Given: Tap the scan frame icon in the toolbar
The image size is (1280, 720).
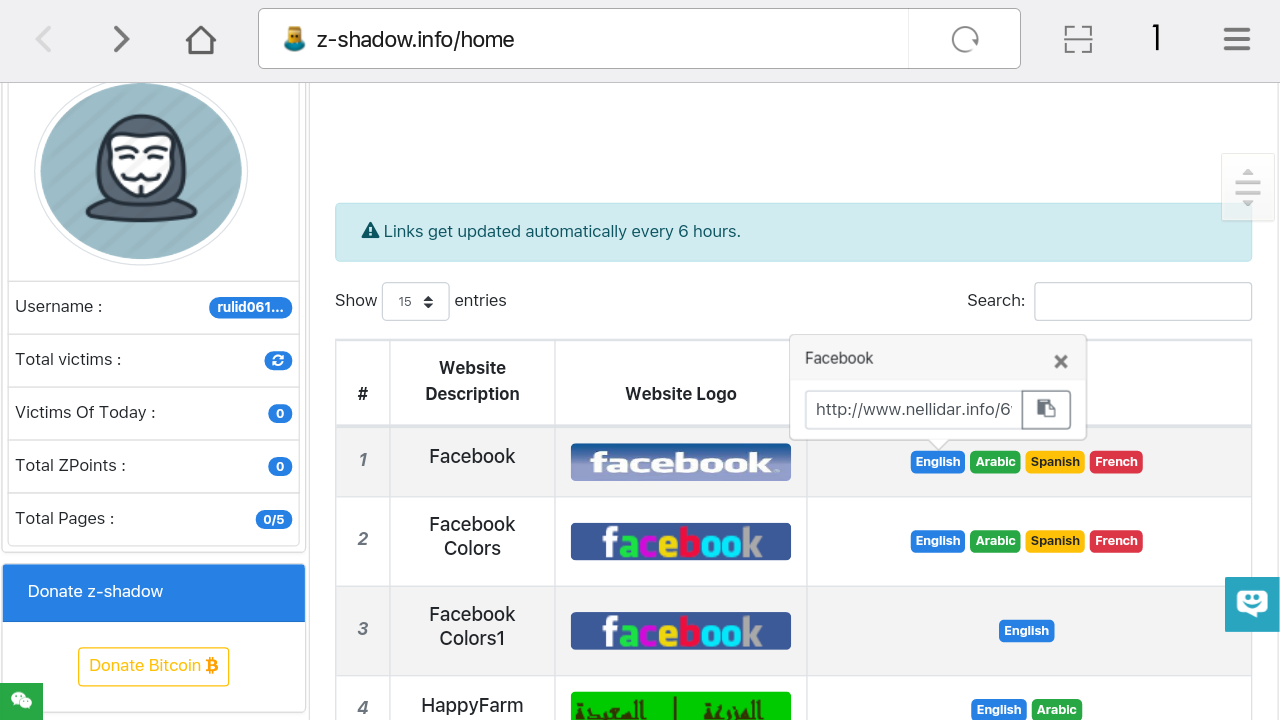Looking at the screenshot, I should click(1078, 39).
